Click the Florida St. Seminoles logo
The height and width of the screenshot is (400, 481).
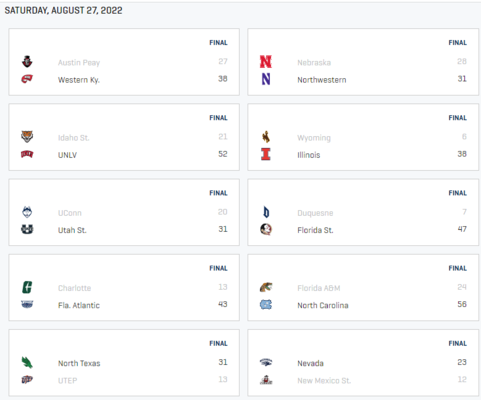click(x=266, y=229)
